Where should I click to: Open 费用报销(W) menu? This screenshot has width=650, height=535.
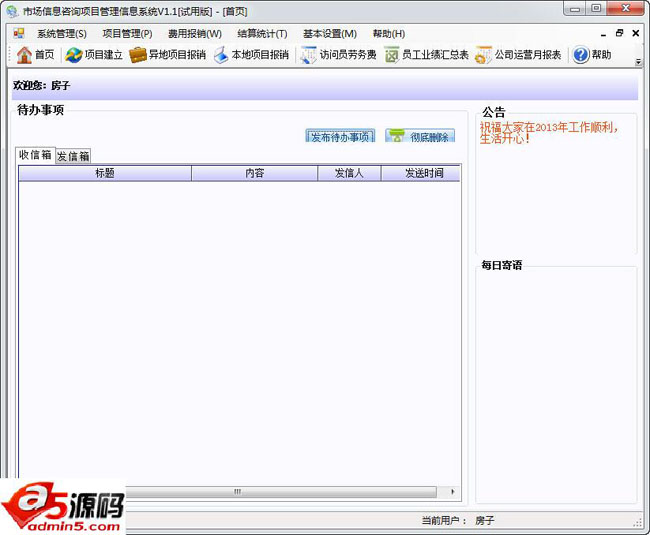[x=195, y=34]
